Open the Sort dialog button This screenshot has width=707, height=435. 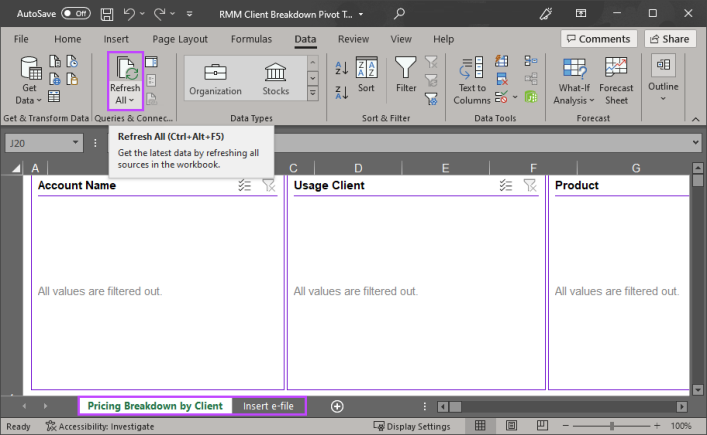coord(366,75)
